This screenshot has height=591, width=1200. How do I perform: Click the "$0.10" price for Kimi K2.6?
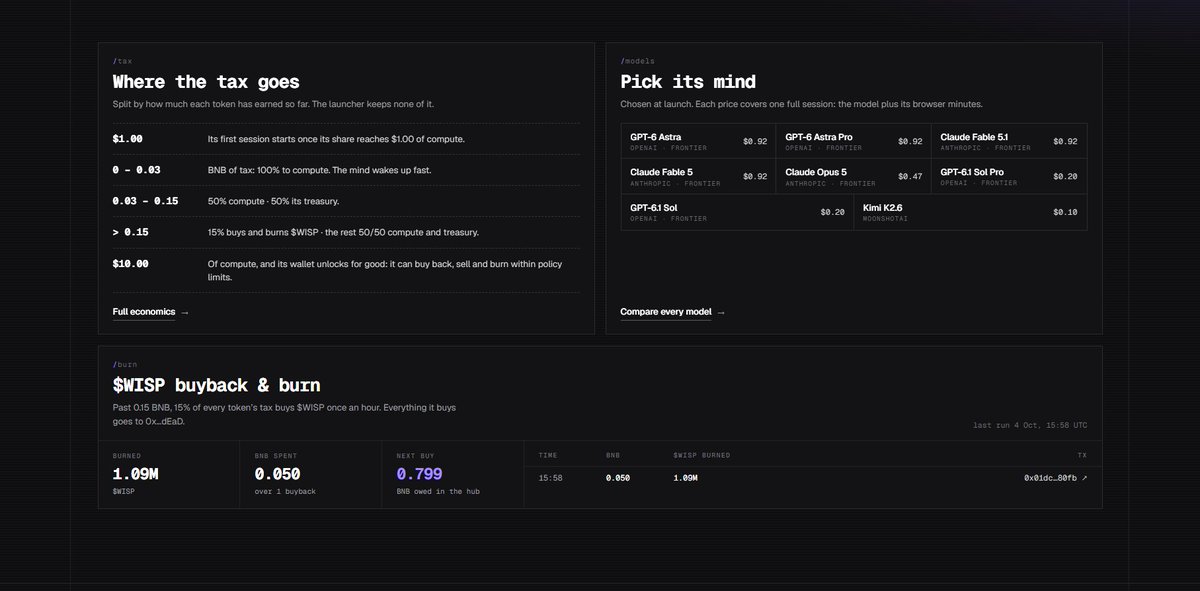pyautogui.click(x=1065, y=212)
